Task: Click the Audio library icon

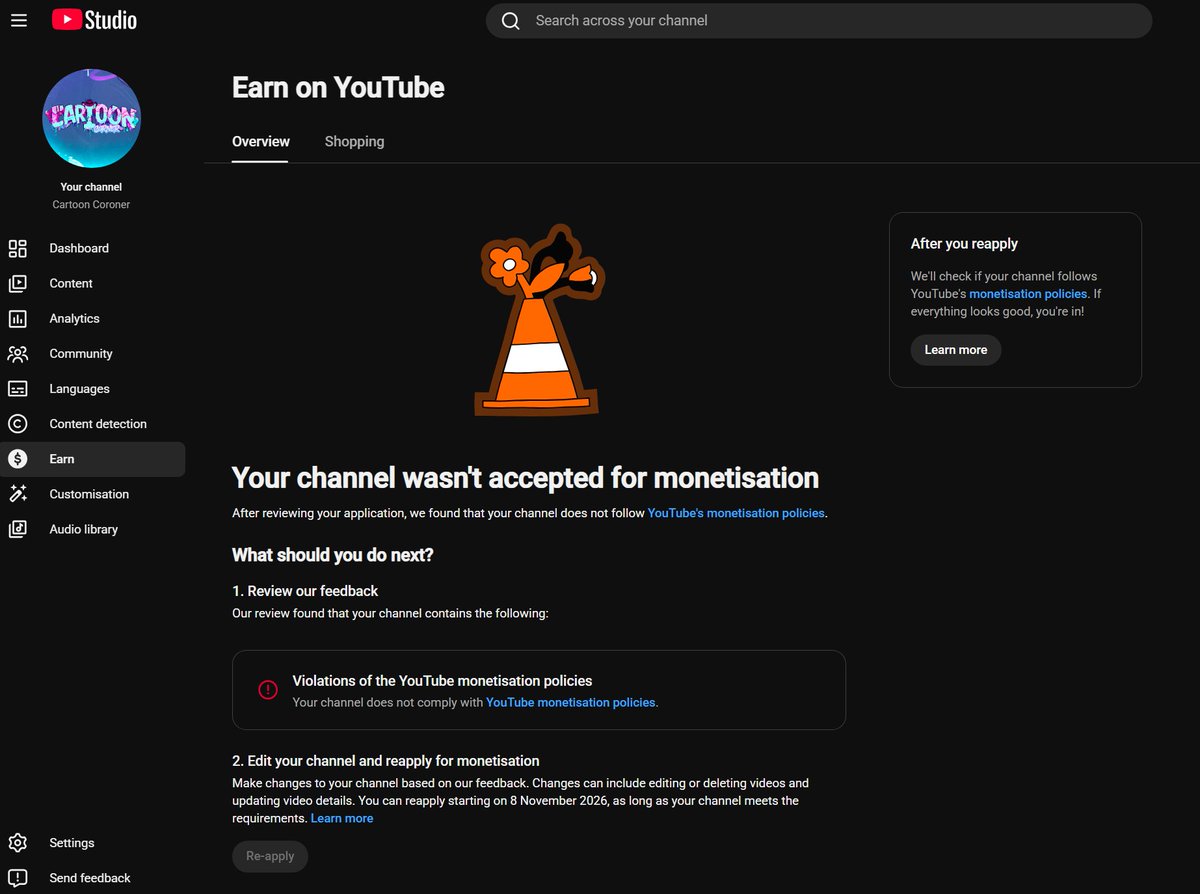Action: coord(18,529)
